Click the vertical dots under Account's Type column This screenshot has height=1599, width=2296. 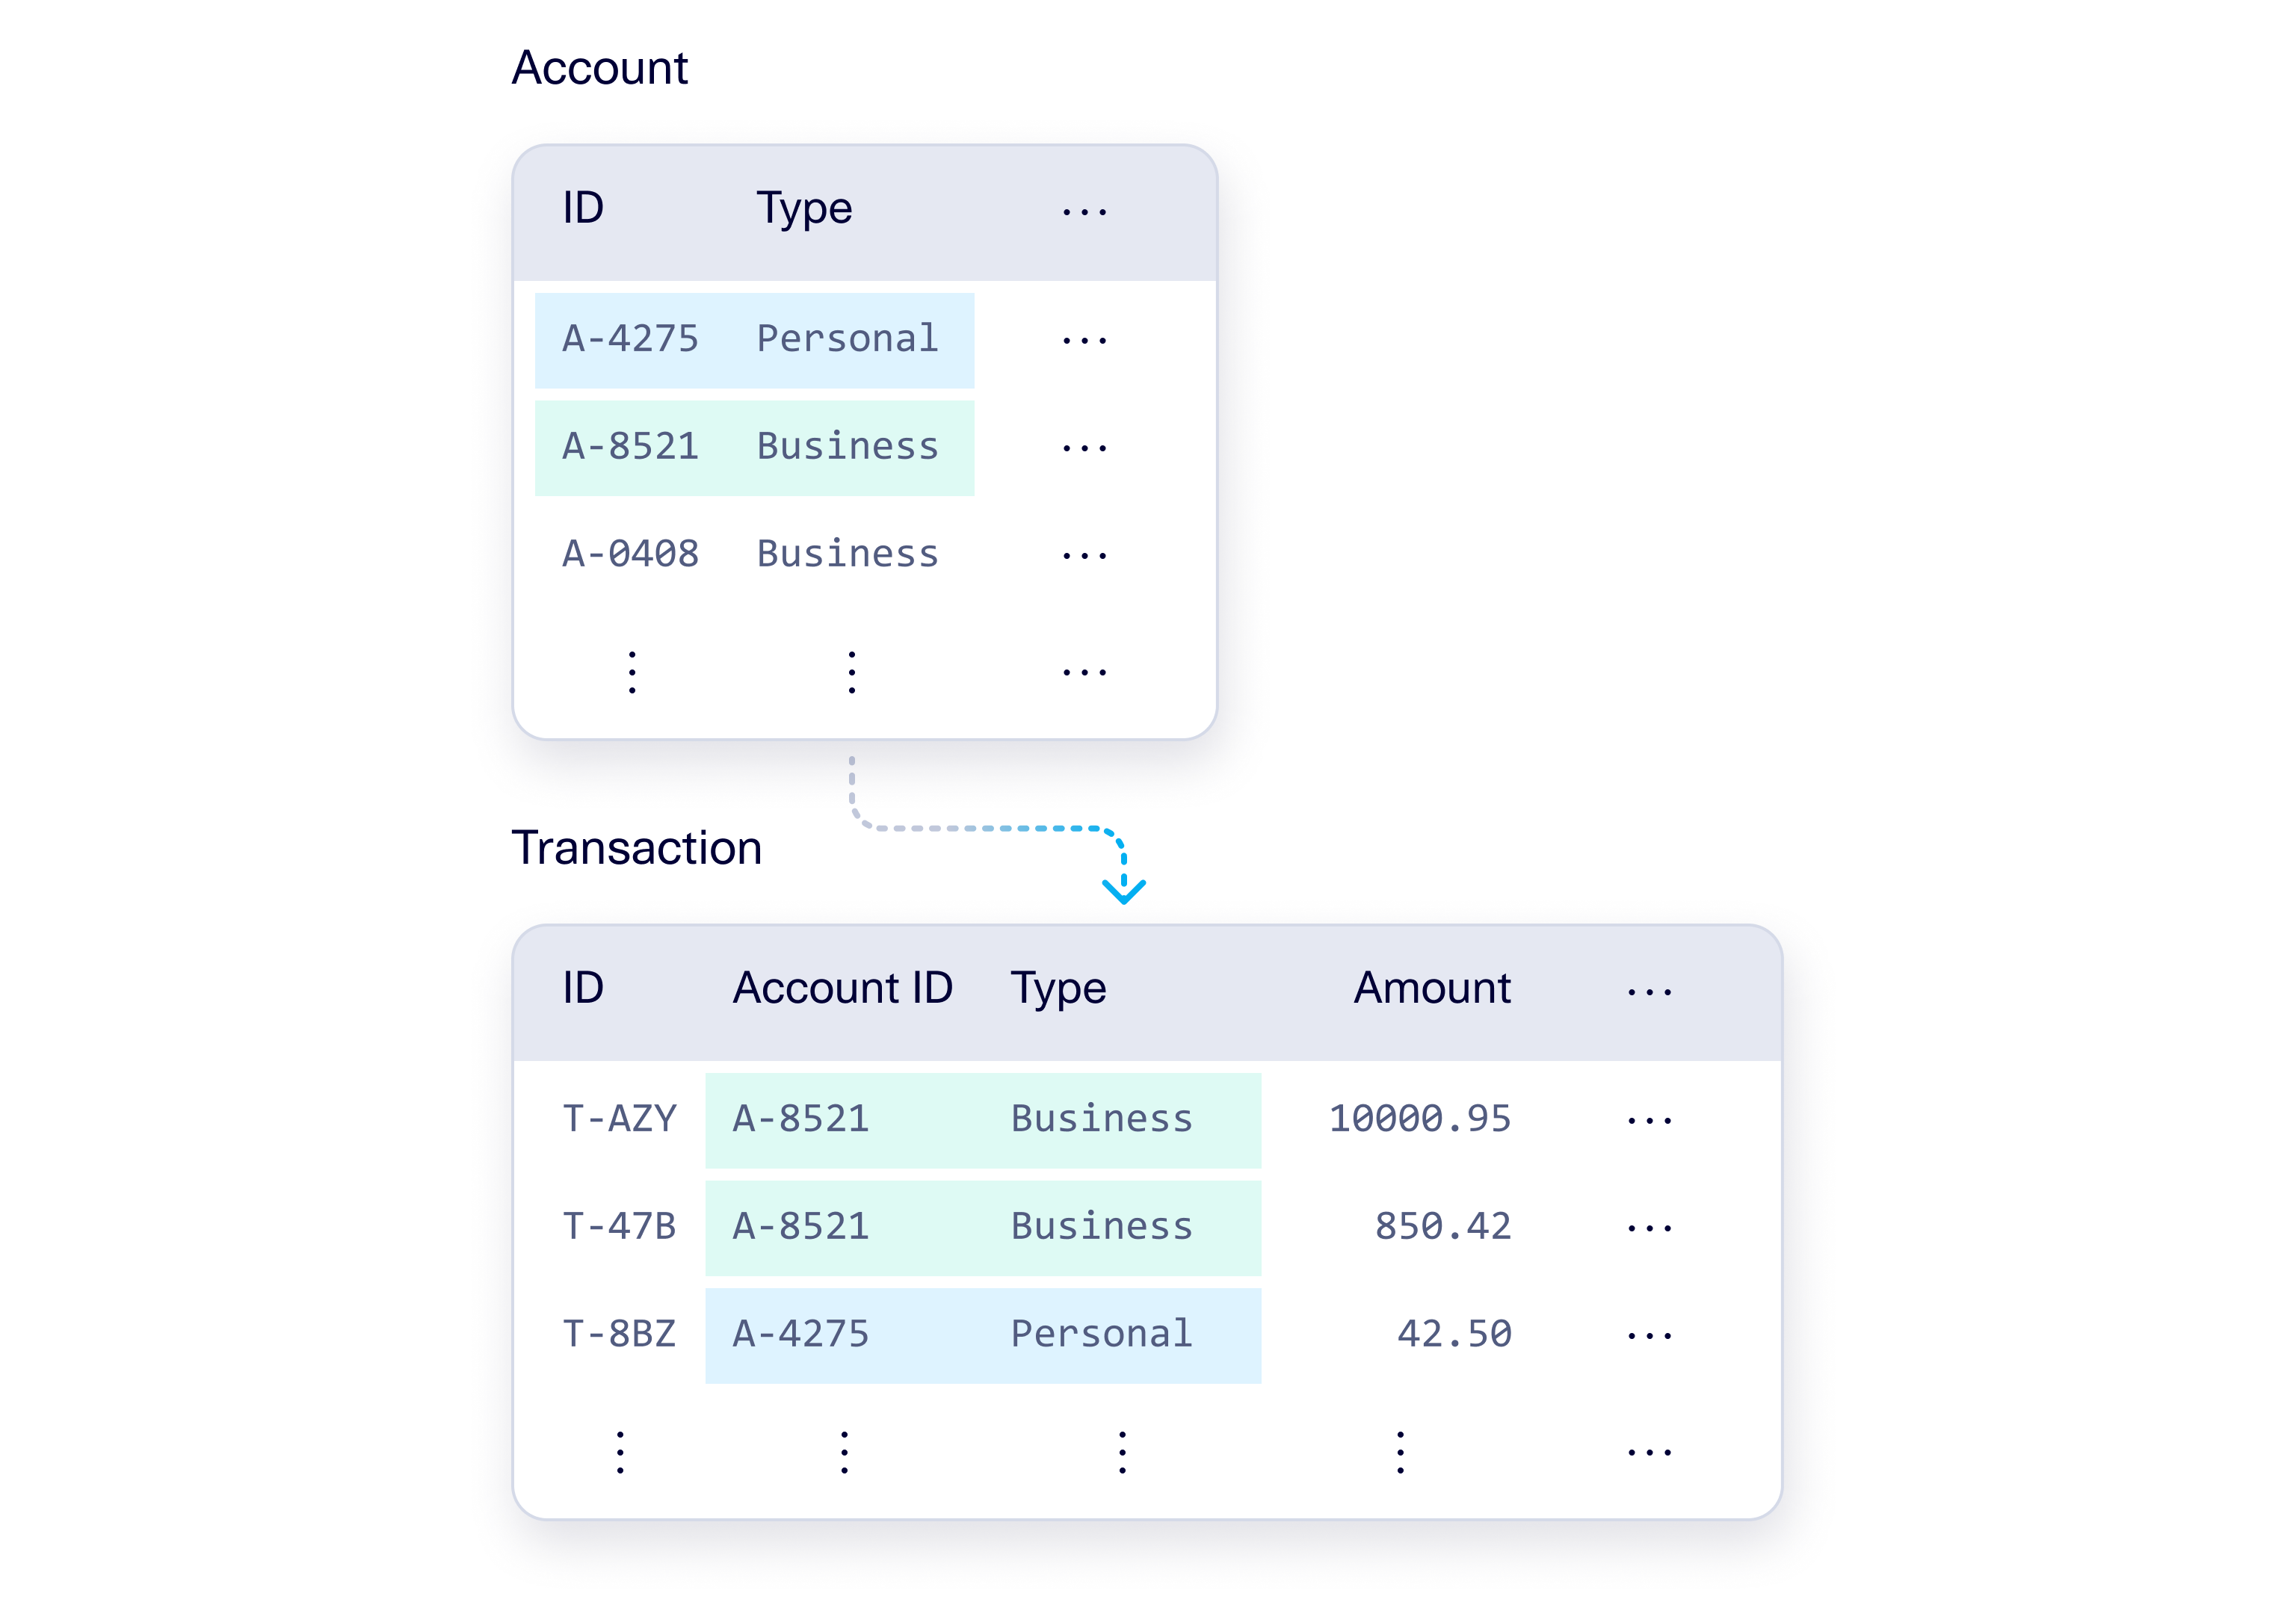pyautogui.click(x=851, y=671)
